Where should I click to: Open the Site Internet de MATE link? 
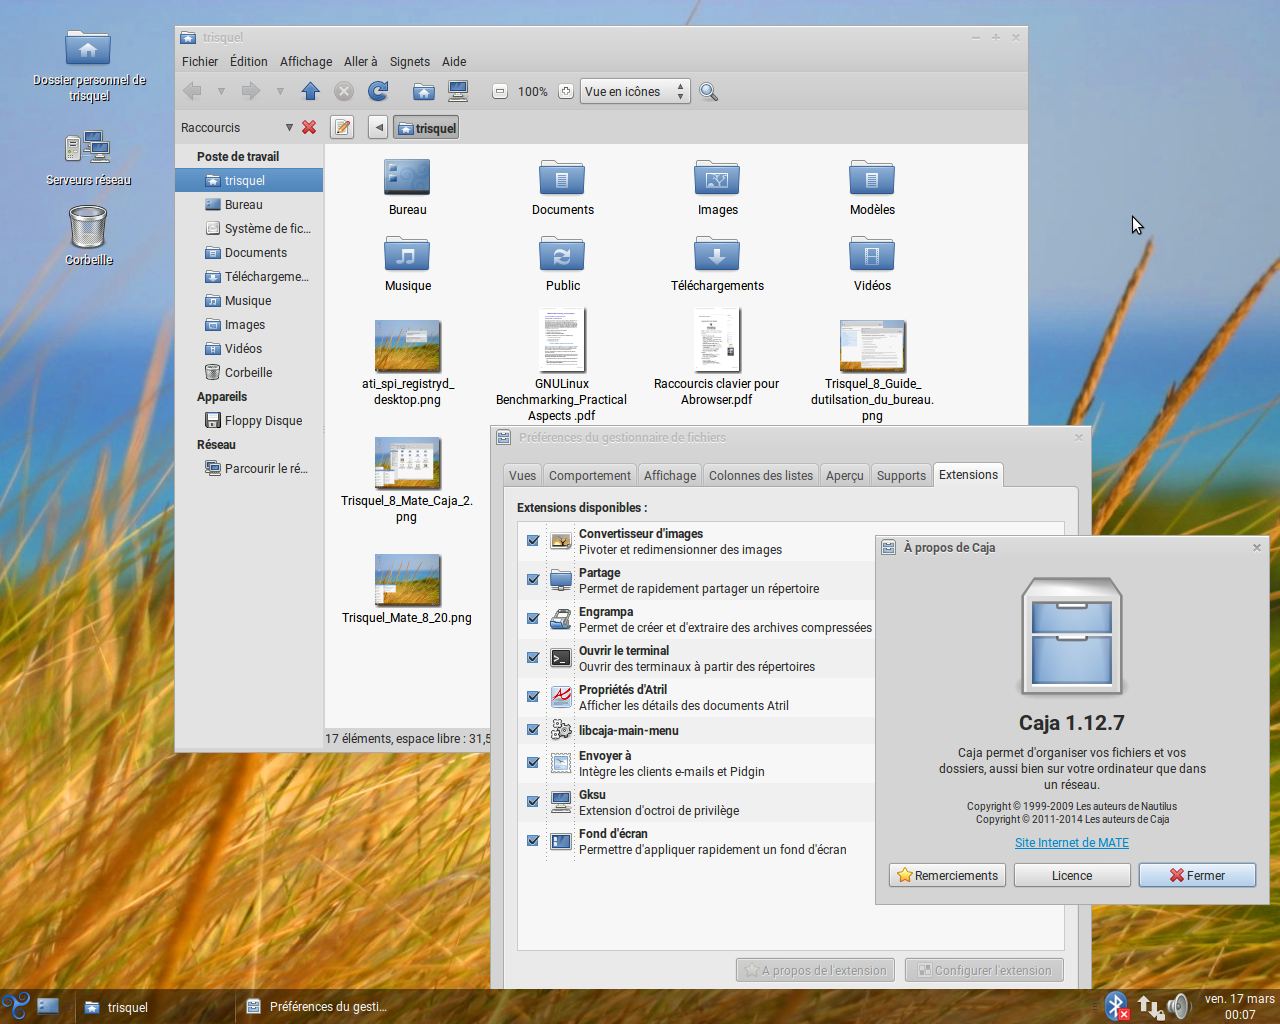(x=1072, y=843)
